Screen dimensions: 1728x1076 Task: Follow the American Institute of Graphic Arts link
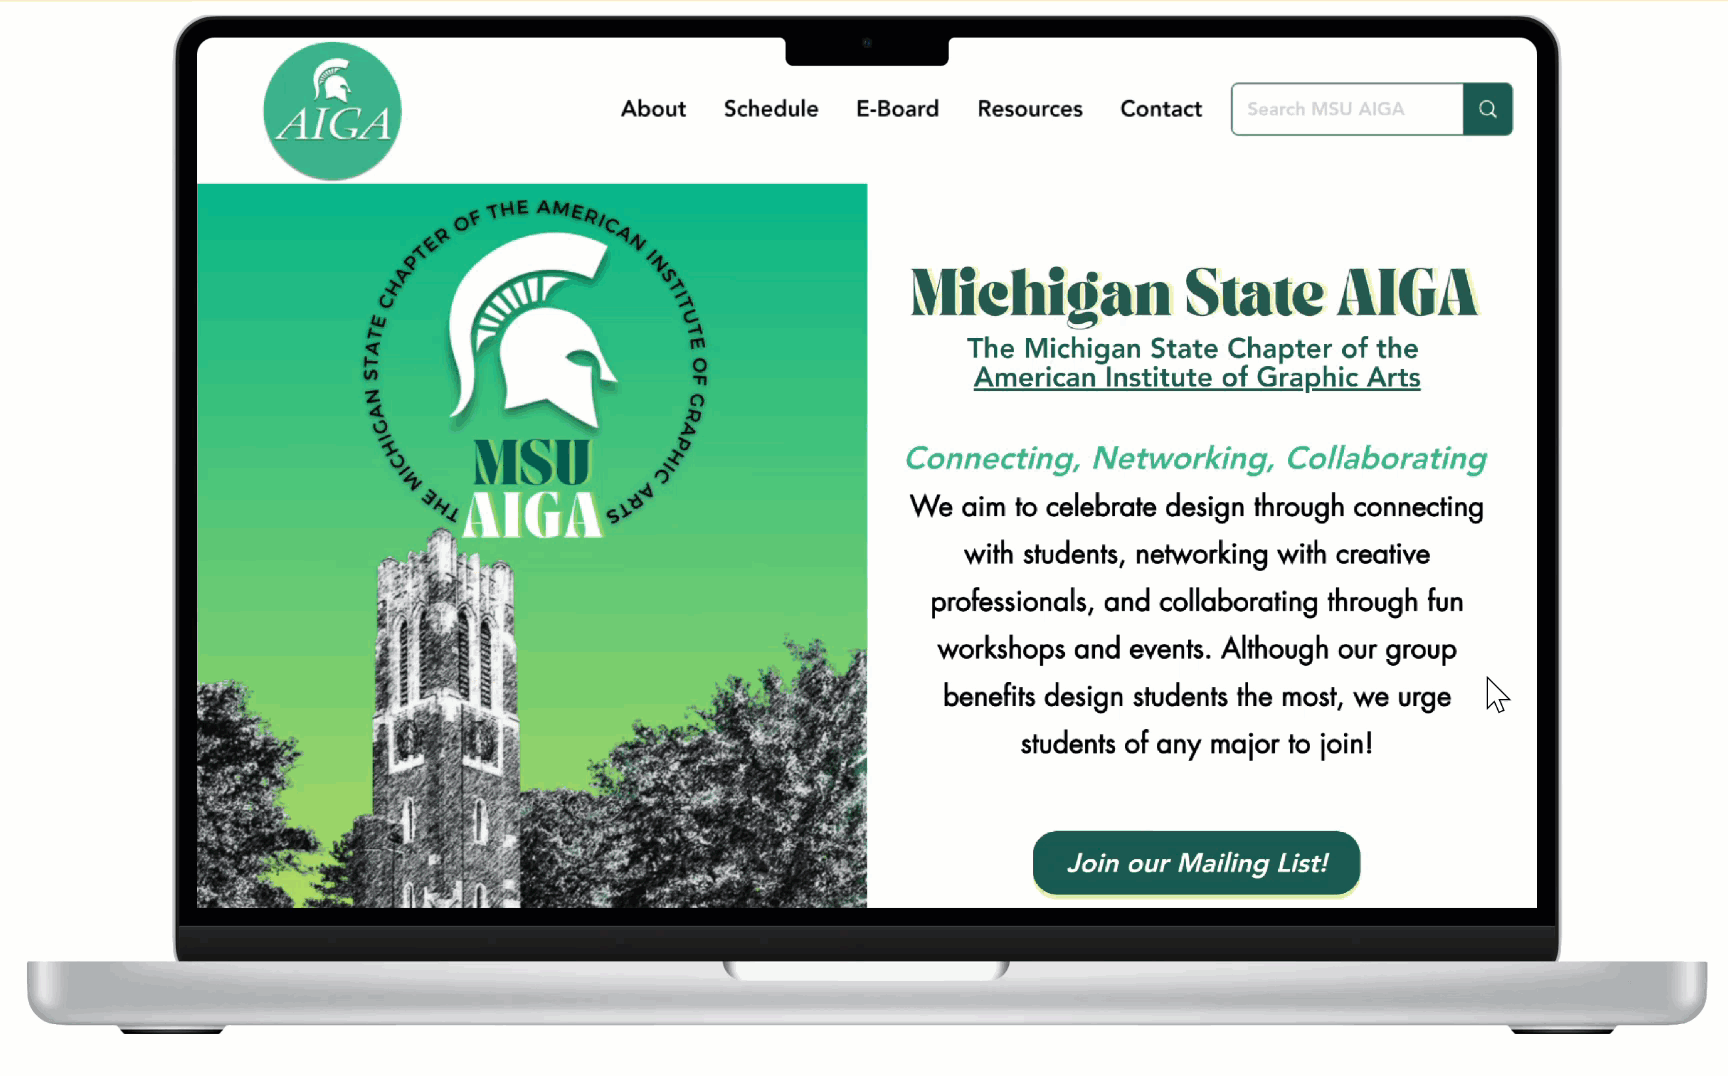(x=1197, y=378)
